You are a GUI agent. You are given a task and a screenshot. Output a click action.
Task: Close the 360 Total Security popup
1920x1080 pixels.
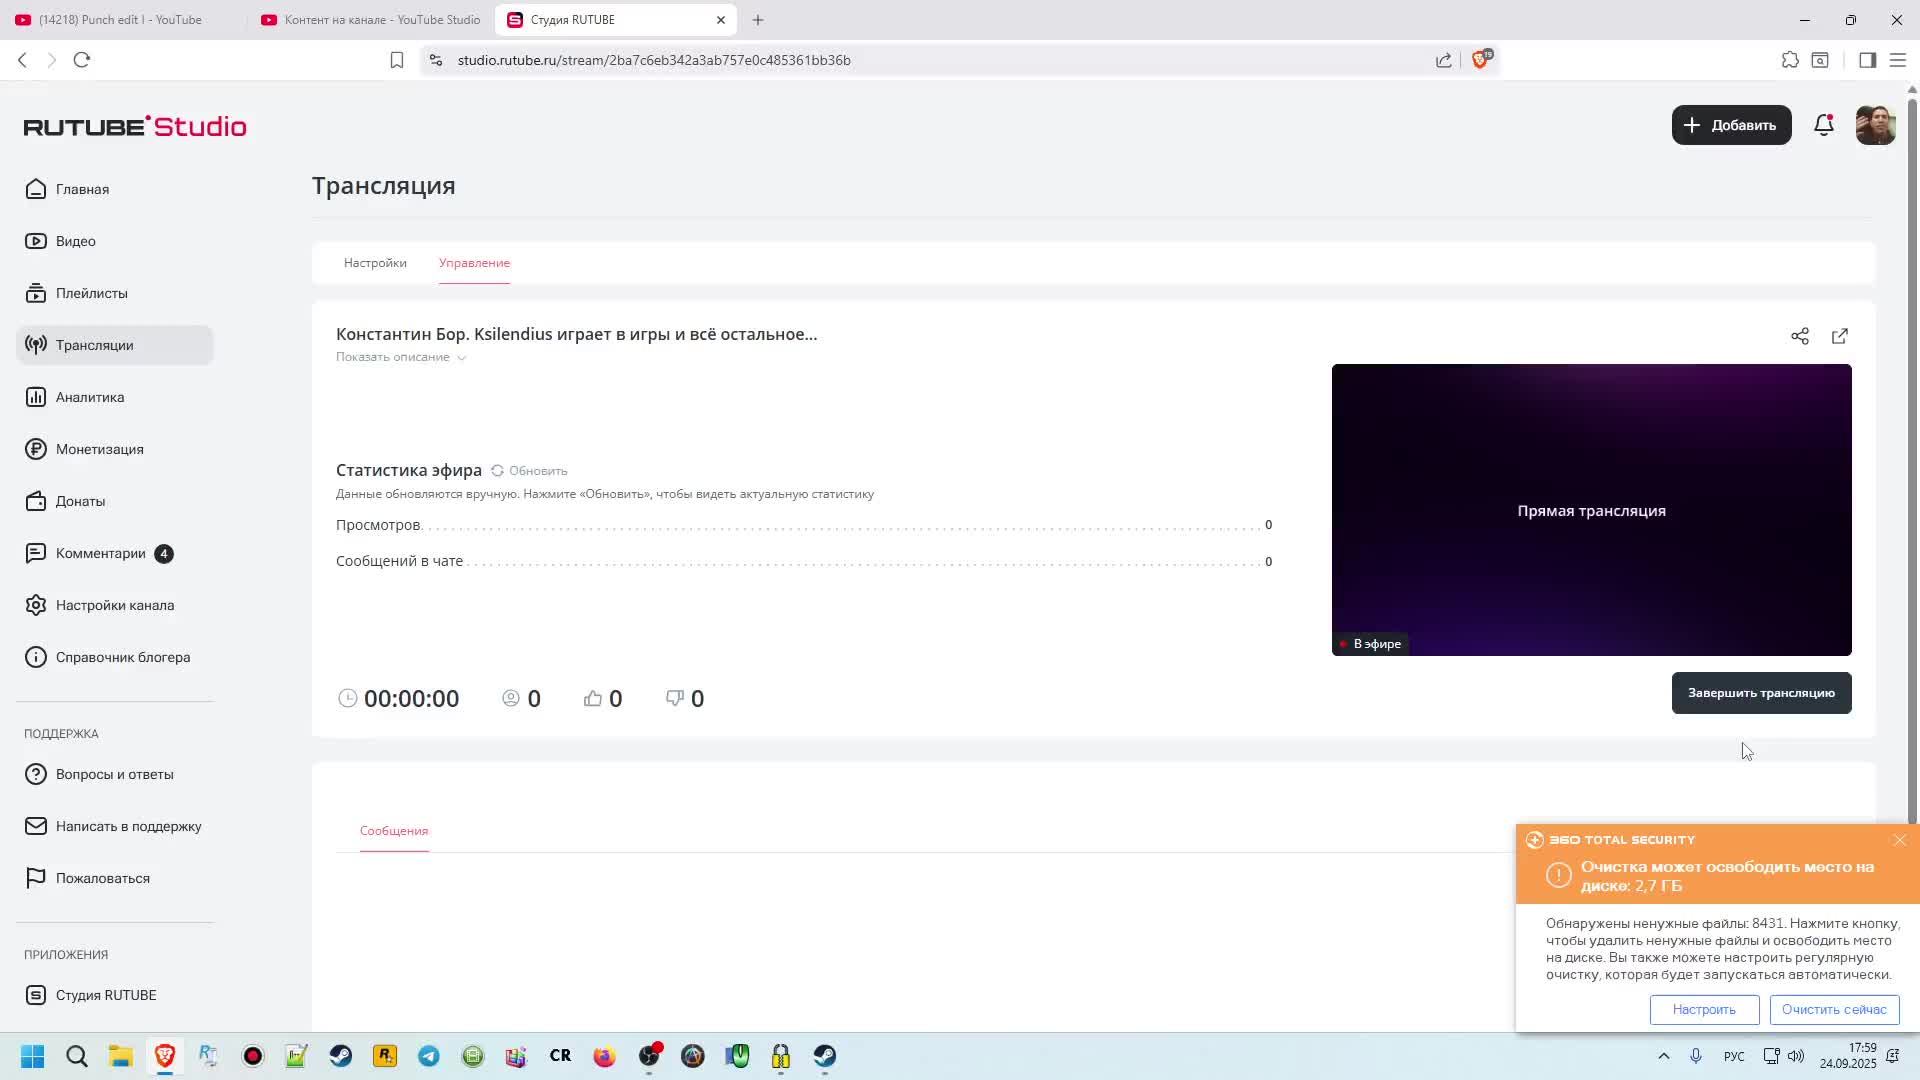(x=1900, y=840)
